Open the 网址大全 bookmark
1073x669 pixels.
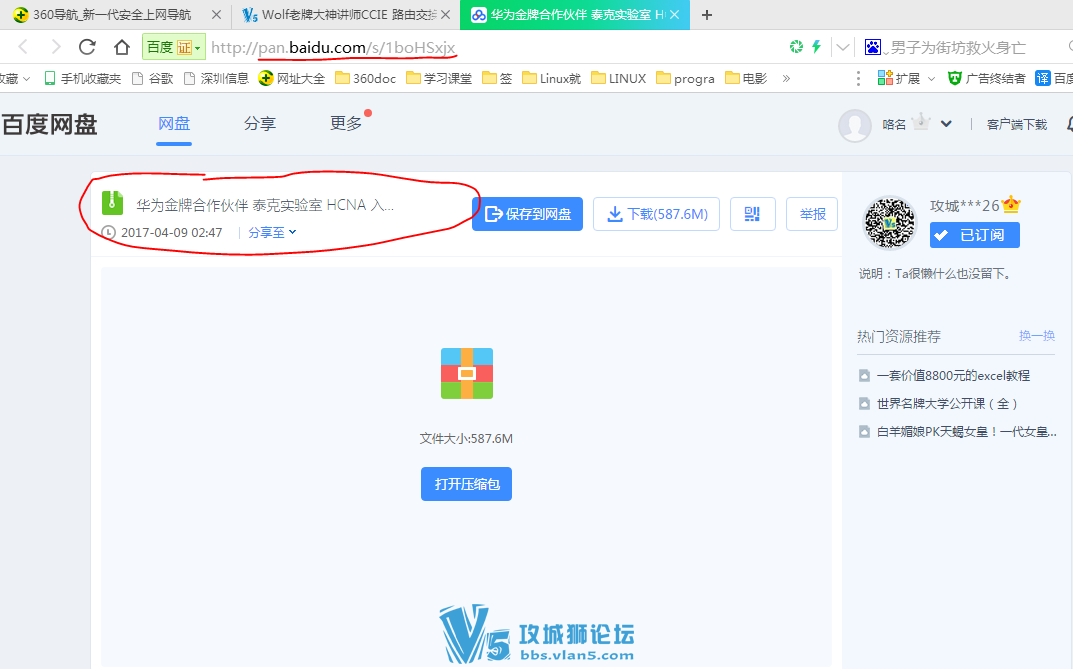(x=292, y=79)
